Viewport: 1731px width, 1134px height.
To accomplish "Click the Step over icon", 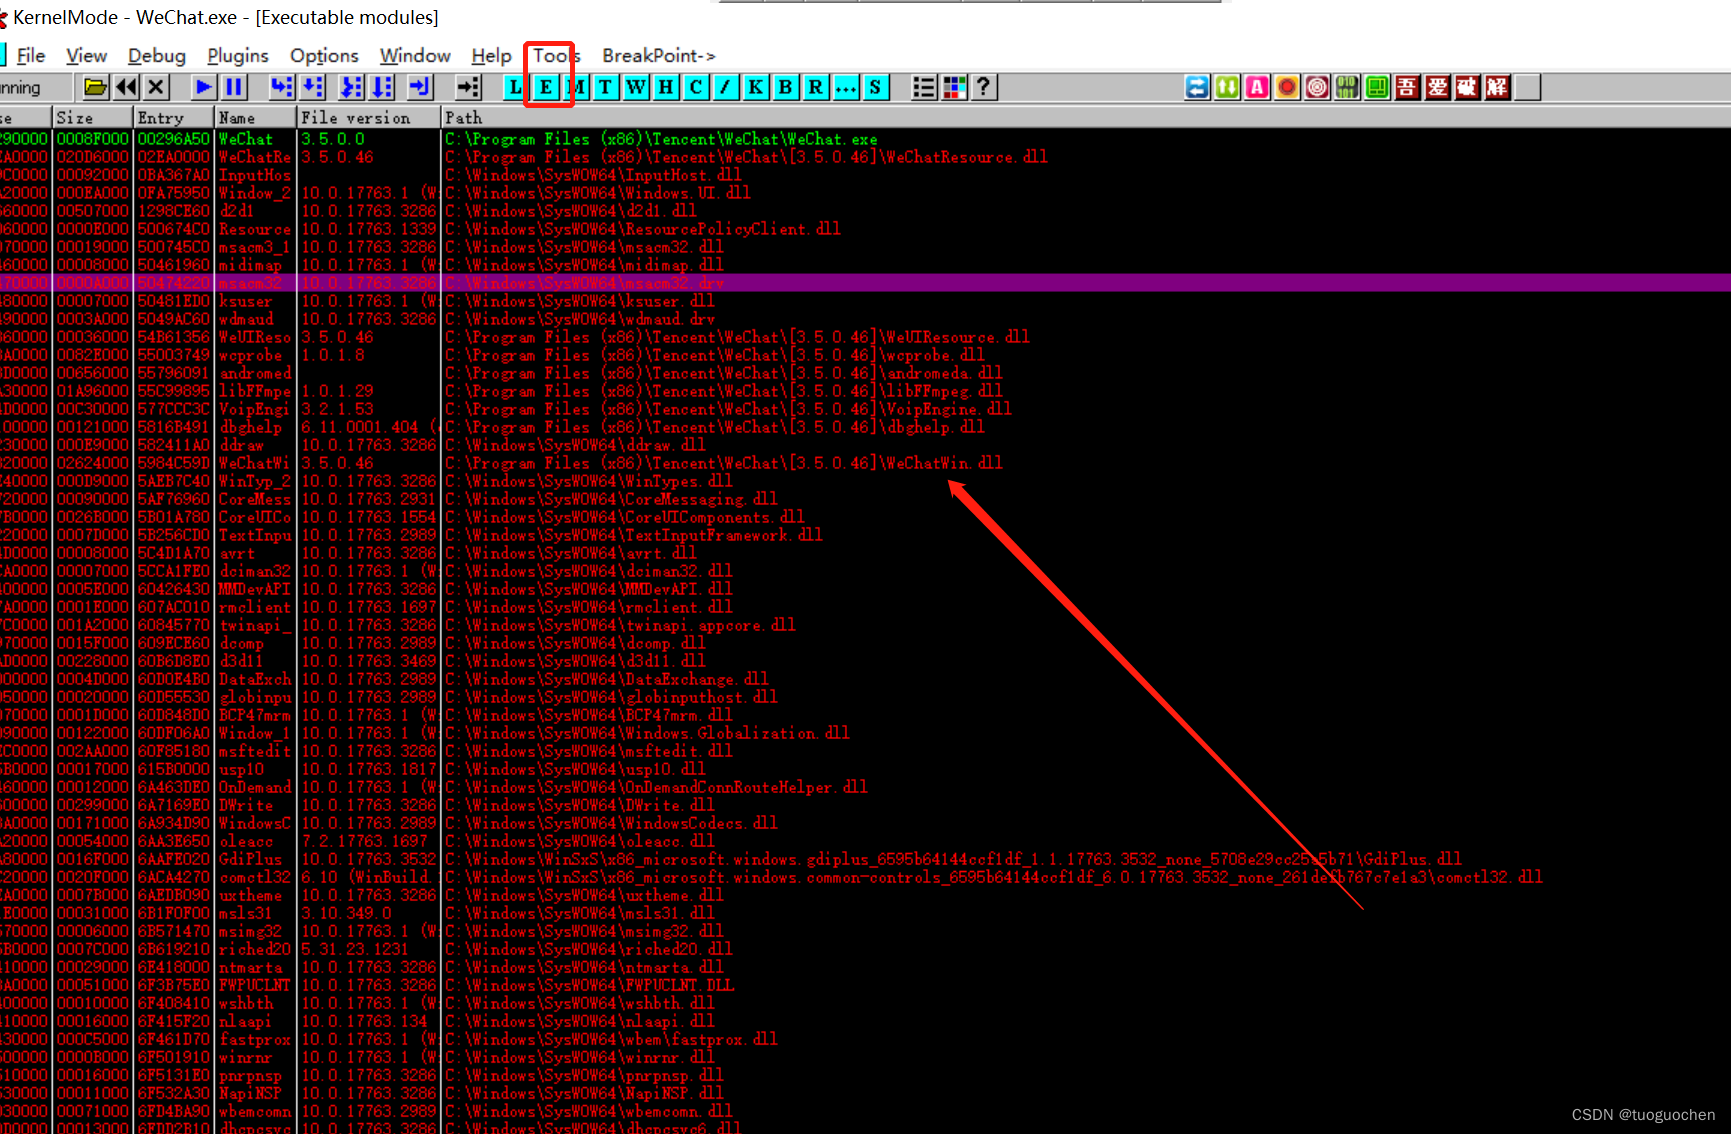I will coord(313,87).
